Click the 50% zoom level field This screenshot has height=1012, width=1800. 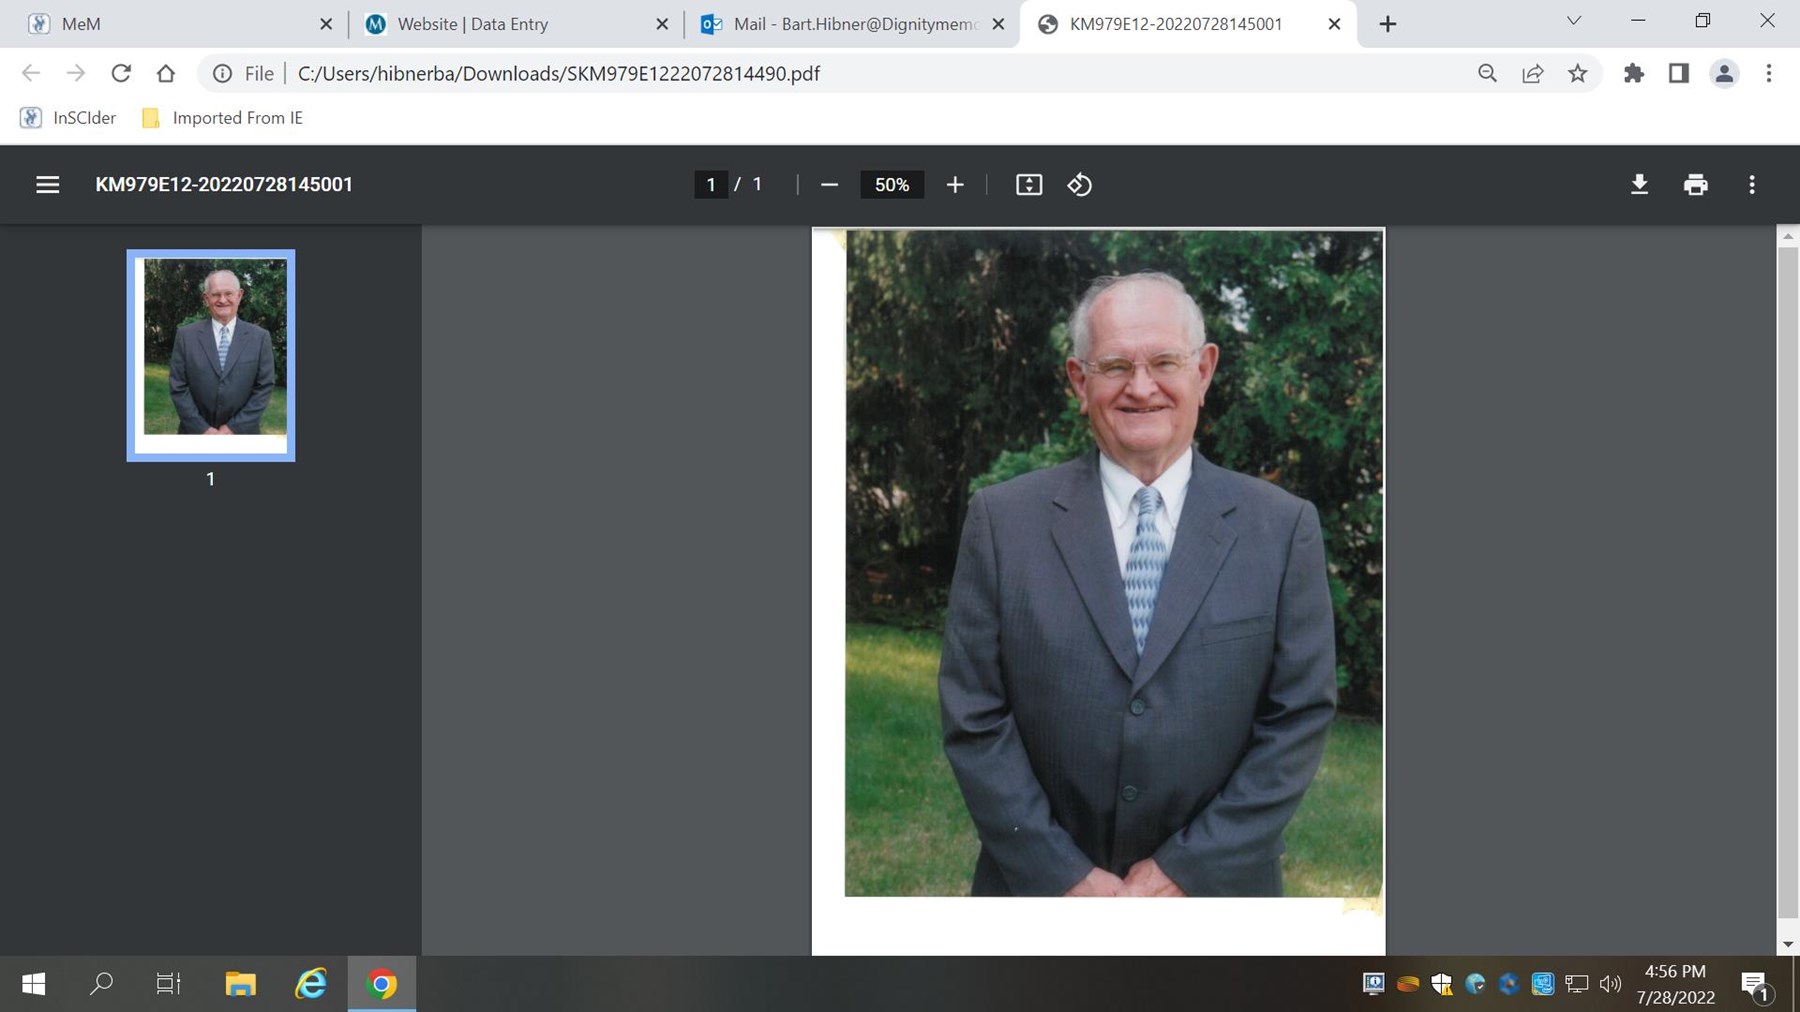pos(891,185)
